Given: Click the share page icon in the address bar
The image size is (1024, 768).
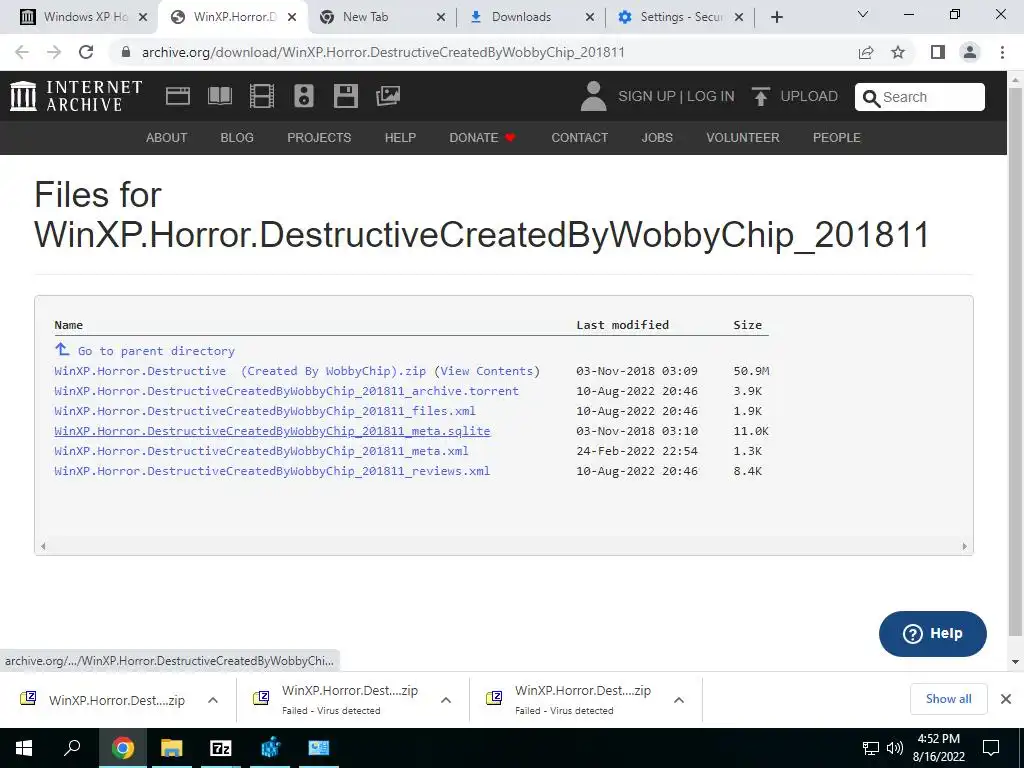Looking at the screenshot, I should pos(866,52).
